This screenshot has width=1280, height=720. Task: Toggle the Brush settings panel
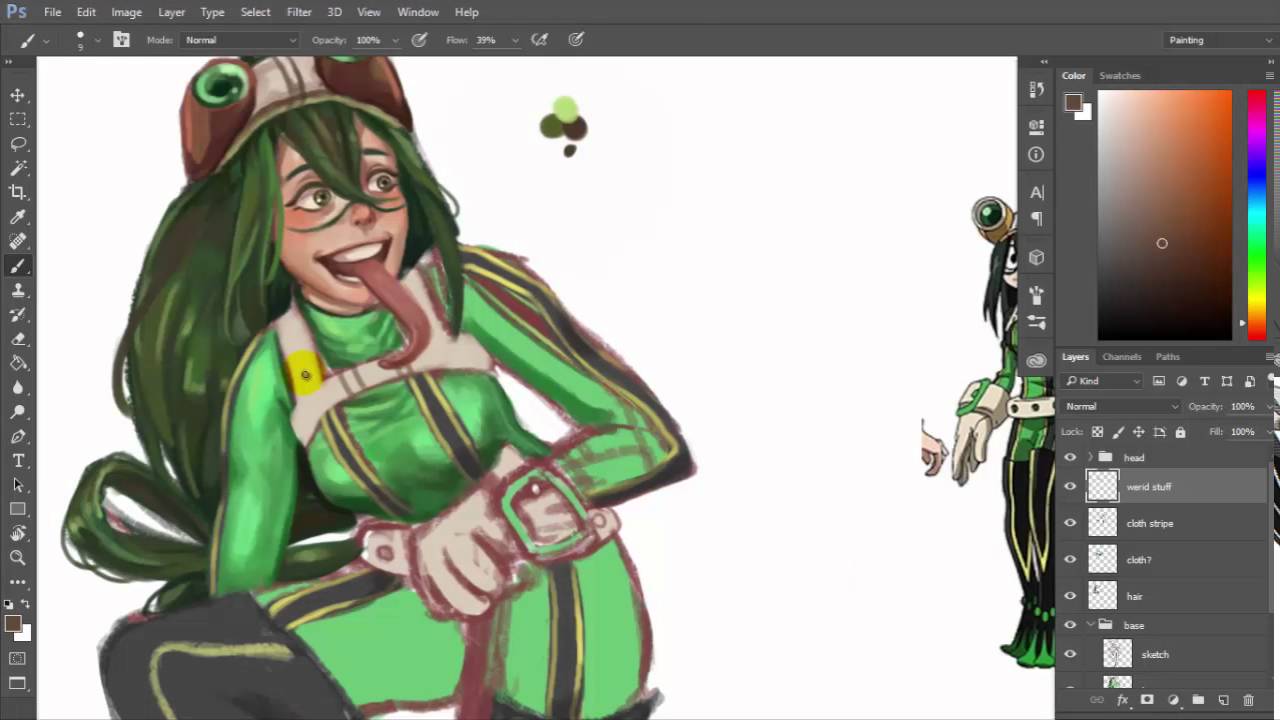(x=121, y=40)
